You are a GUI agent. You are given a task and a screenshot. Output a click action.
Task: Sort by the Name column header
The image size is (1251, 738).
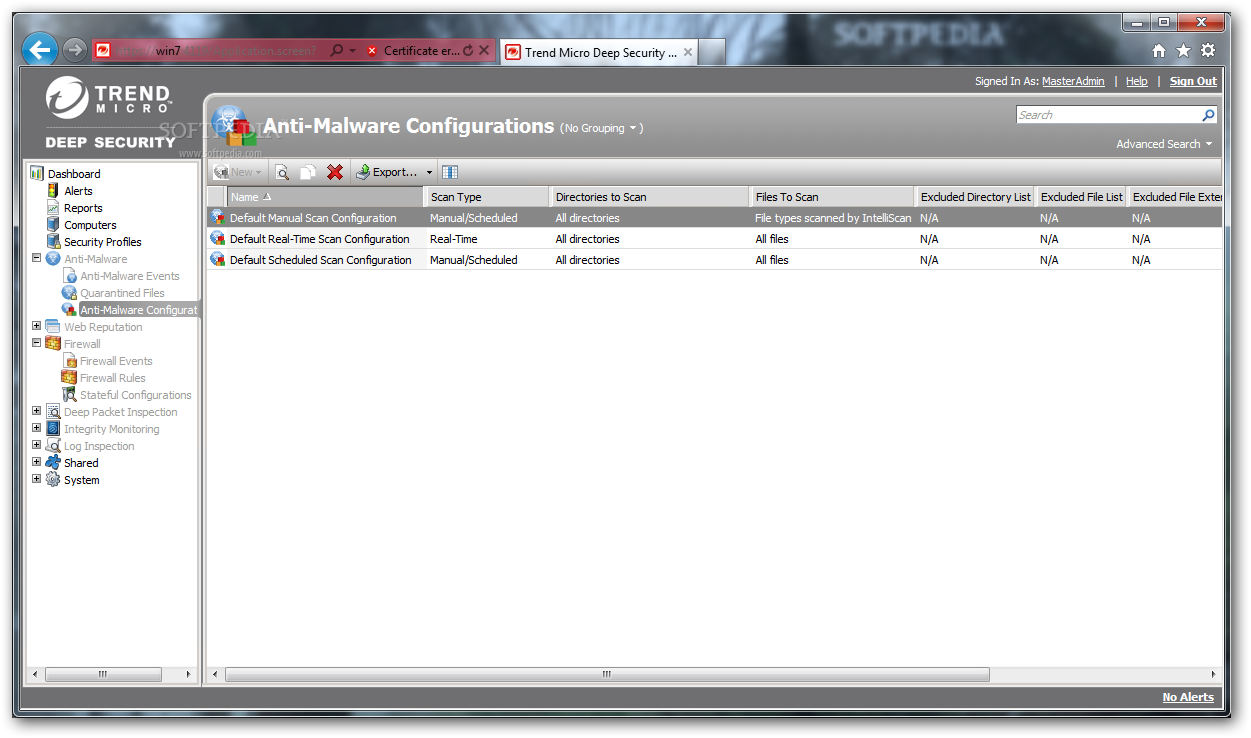(325, 197)
